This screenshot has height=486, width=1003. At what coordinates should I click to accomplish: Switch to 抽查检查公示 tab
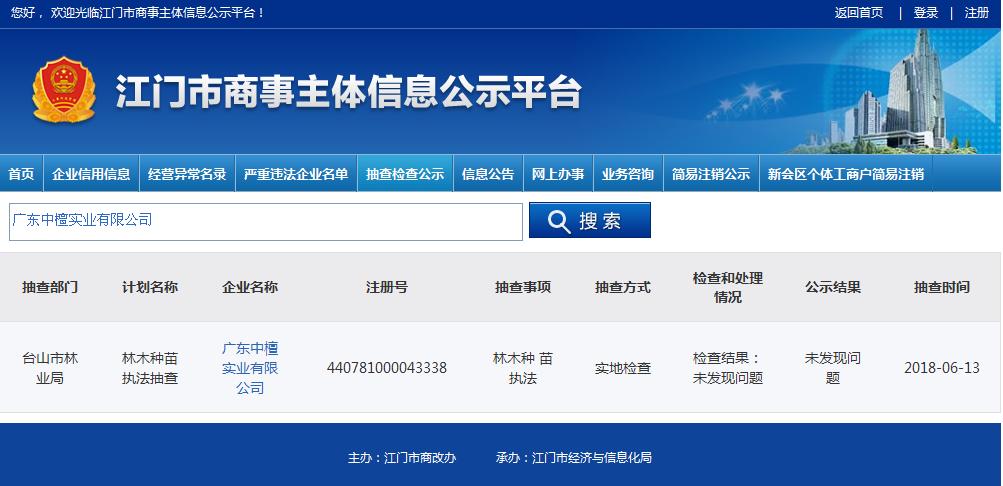405,174
